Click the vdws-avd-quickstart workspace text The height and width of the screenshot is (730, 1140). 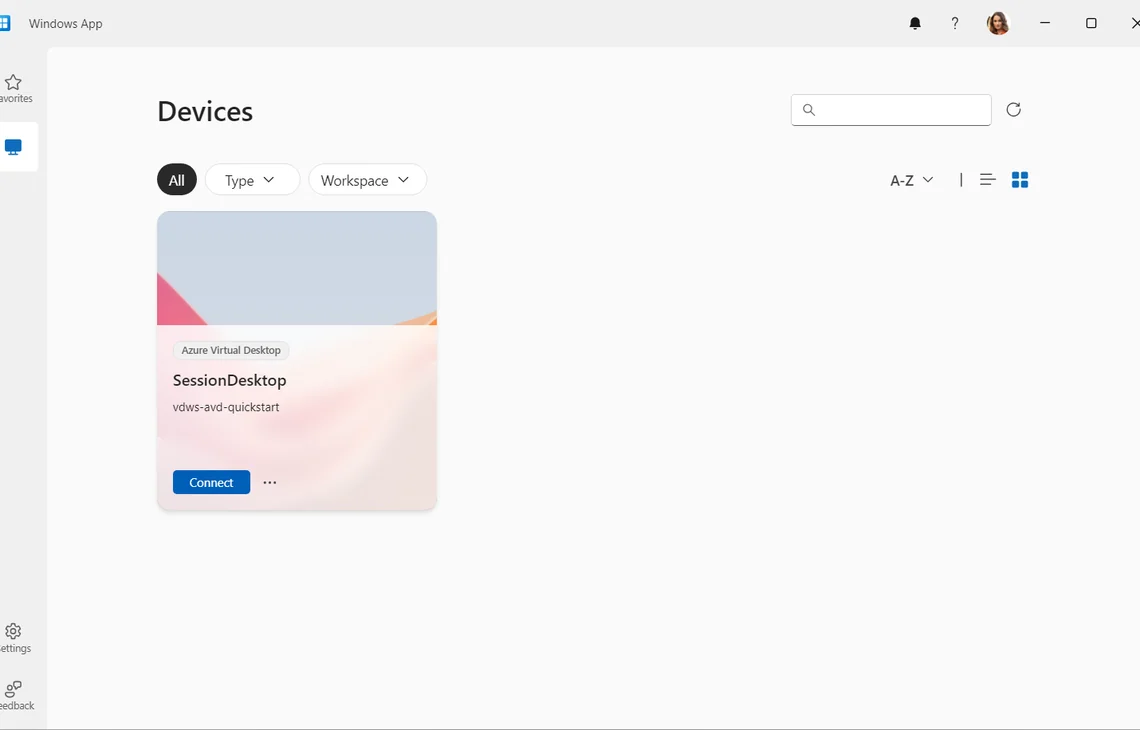click(226, 407)
